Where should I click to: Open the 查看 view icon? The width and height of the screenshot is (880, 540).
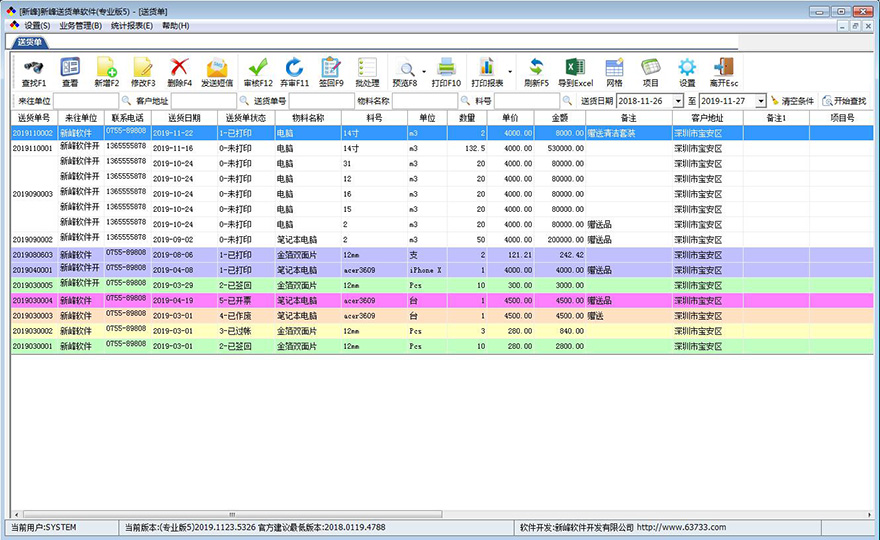[x=70, y=67]
